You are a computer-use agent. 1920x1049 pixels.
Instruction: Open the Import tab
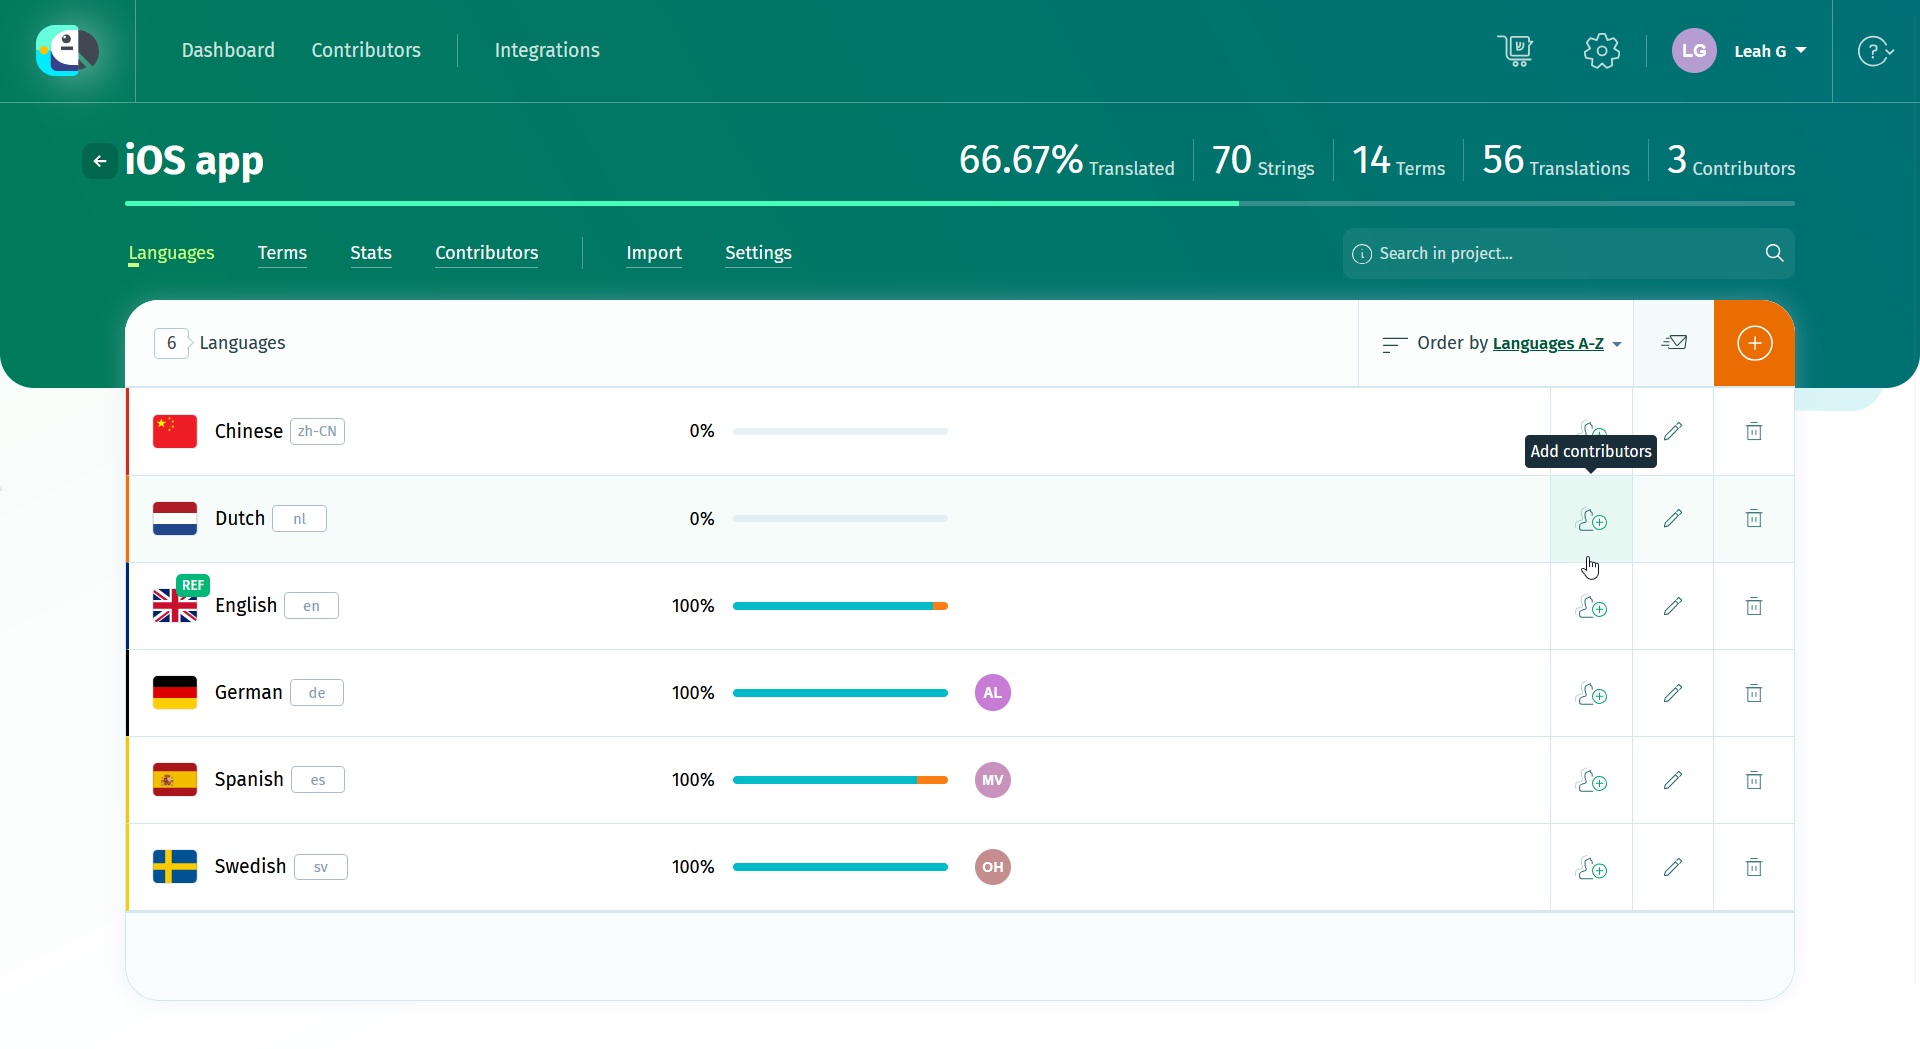pos(654,253)
